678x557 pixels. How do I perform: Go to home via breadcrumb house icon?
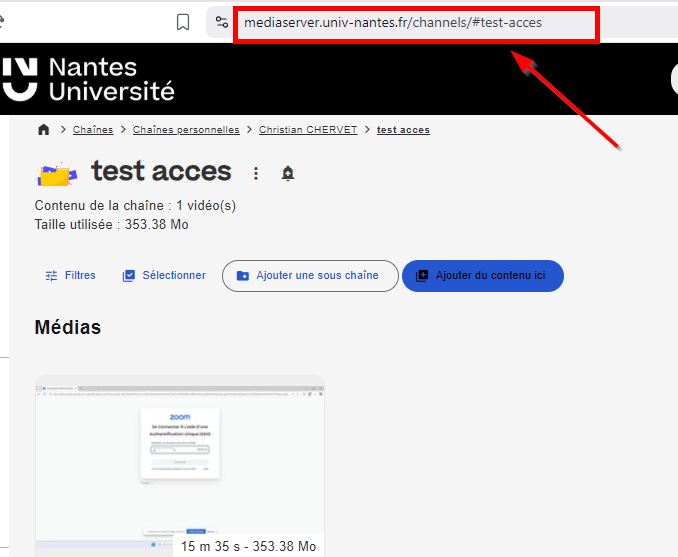(x=43, y=130)
